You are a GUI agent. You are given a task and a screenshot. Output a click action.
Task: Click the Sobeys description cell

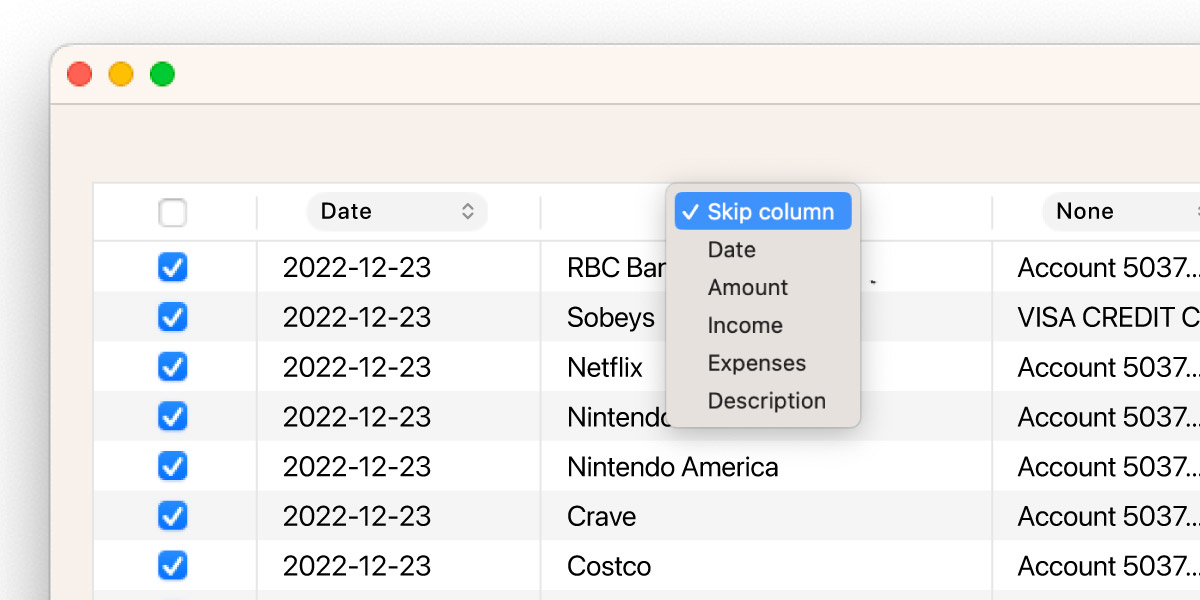[611, 317]
